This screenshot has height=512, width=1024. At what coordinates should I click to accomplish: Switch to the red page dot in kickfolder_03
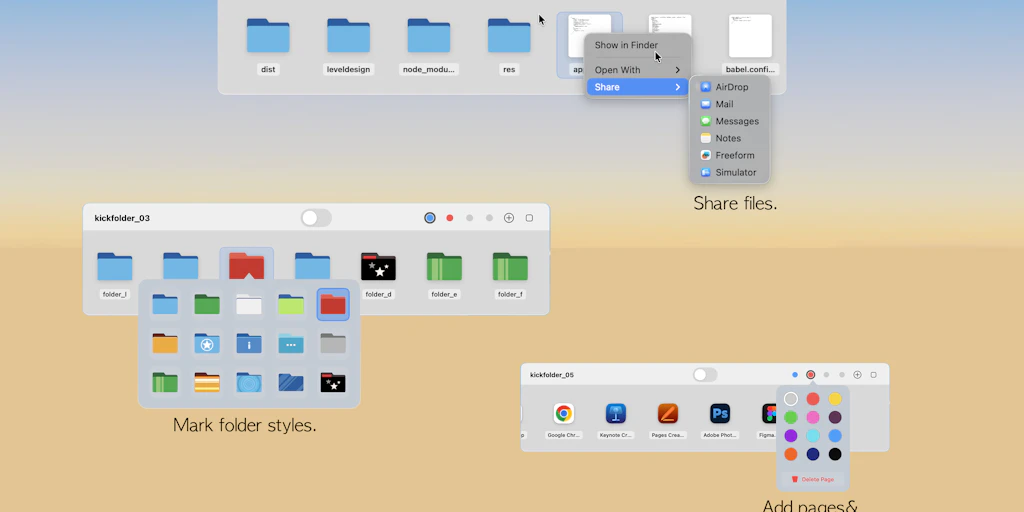(449, 218)
